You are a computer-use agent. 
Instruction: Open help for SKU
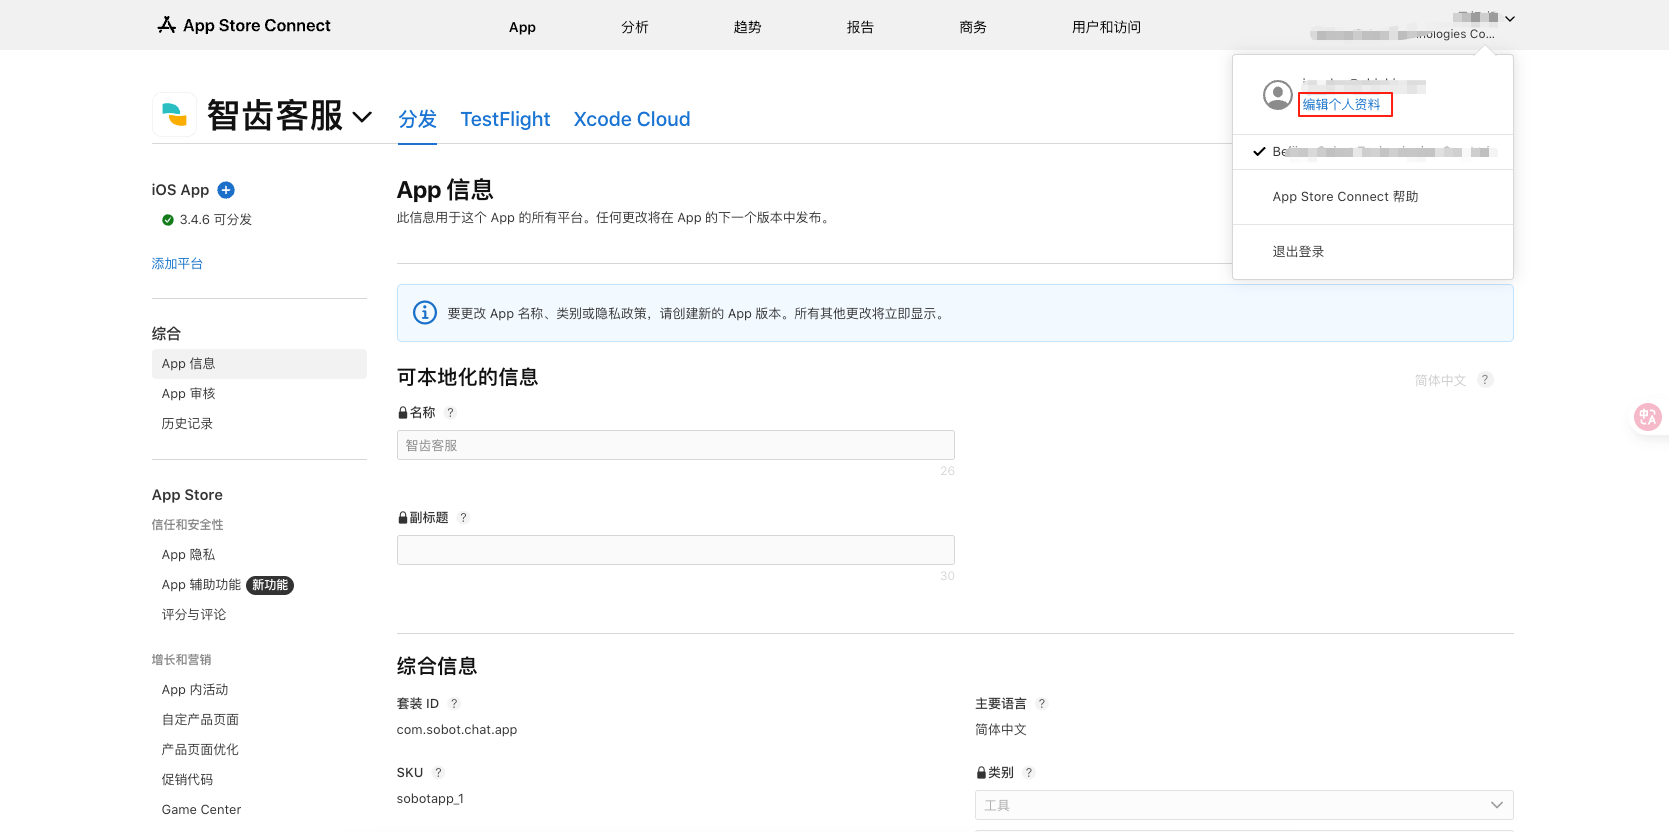[x=438, y=773]
